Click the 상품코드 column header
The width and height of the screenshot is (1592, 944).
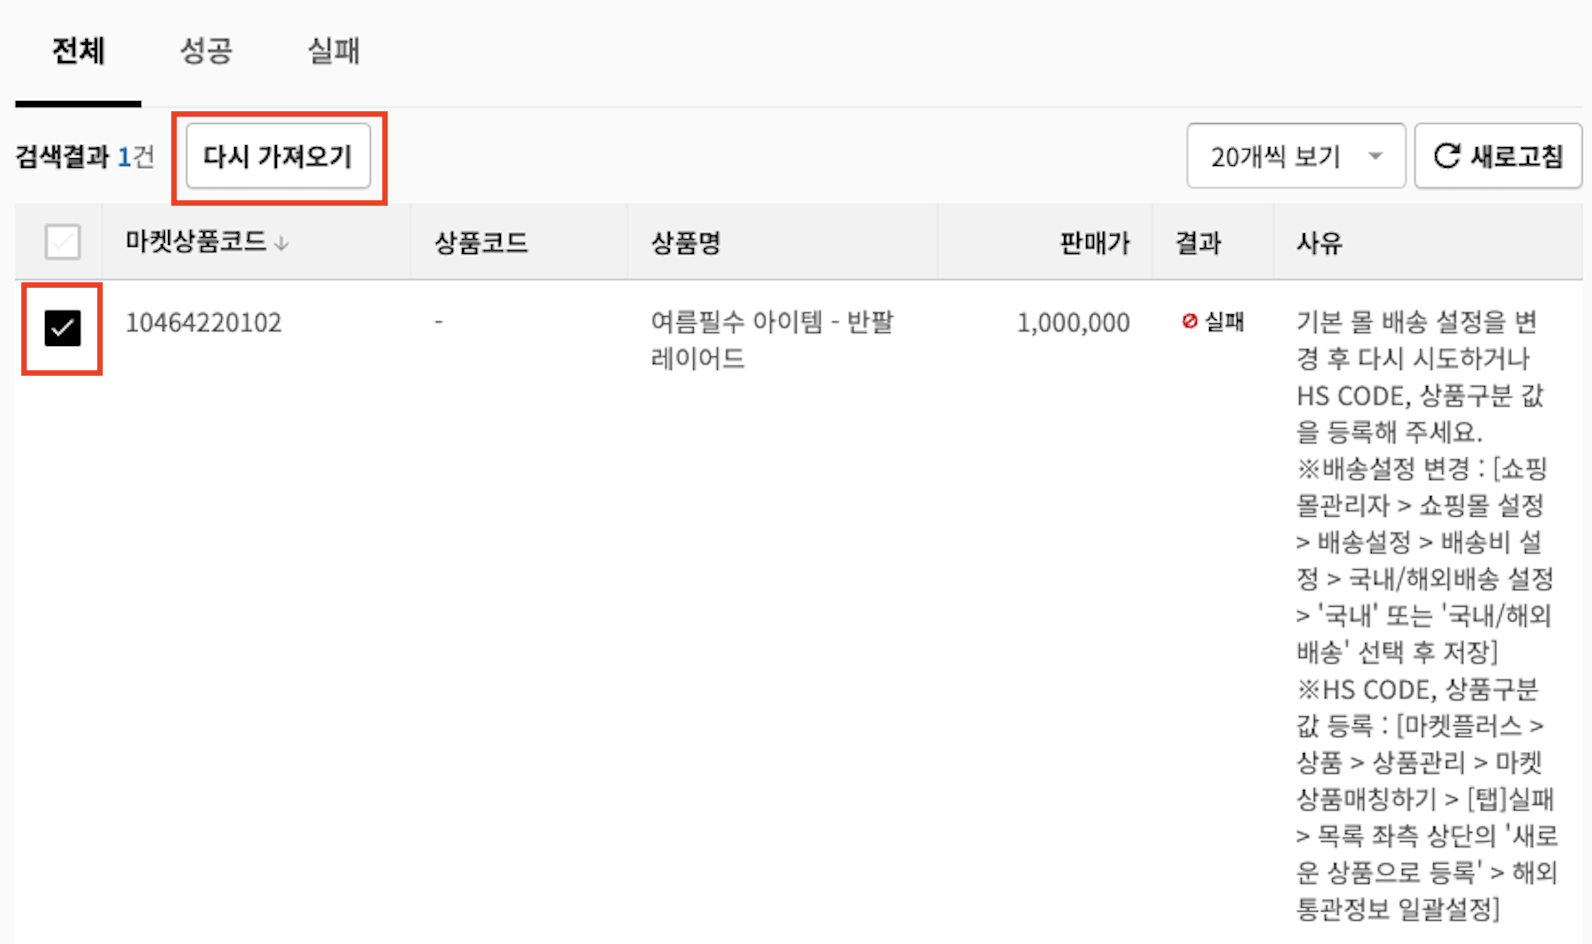coord(481,242)
